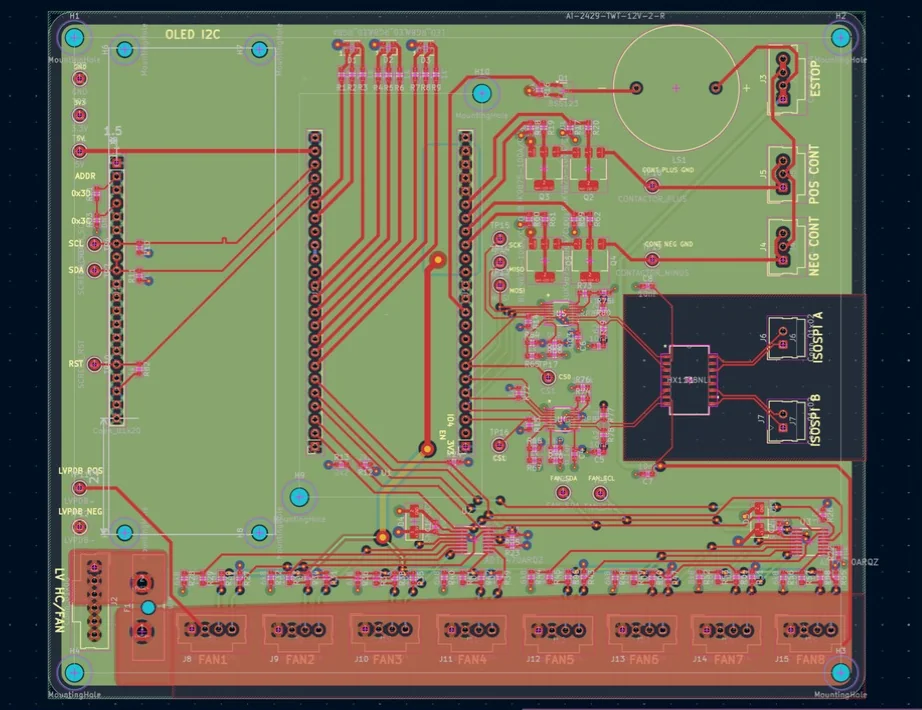
Task: Select the FAN7 connector label
Action: click(728, 659)
